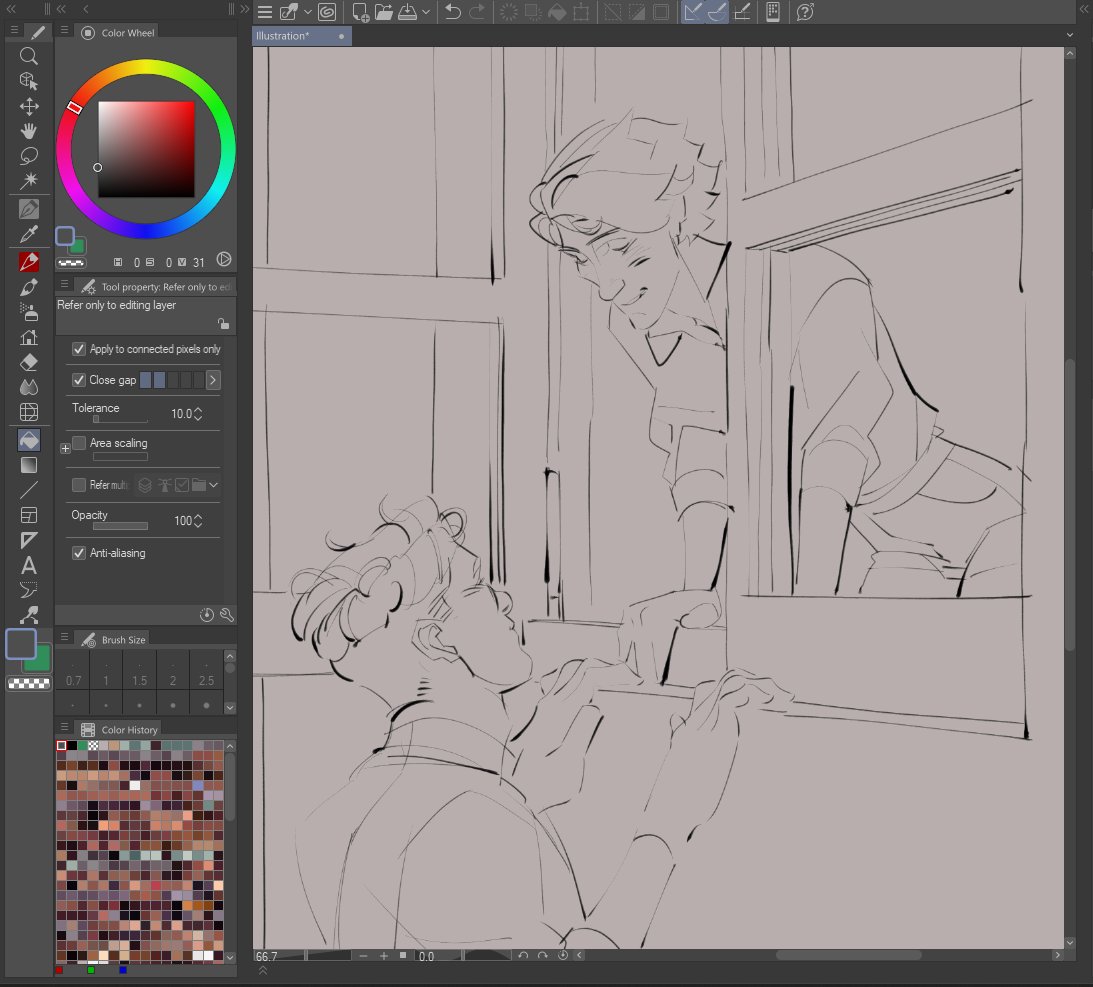Select the 1.5 brush size preset

[x=139, y=673]
